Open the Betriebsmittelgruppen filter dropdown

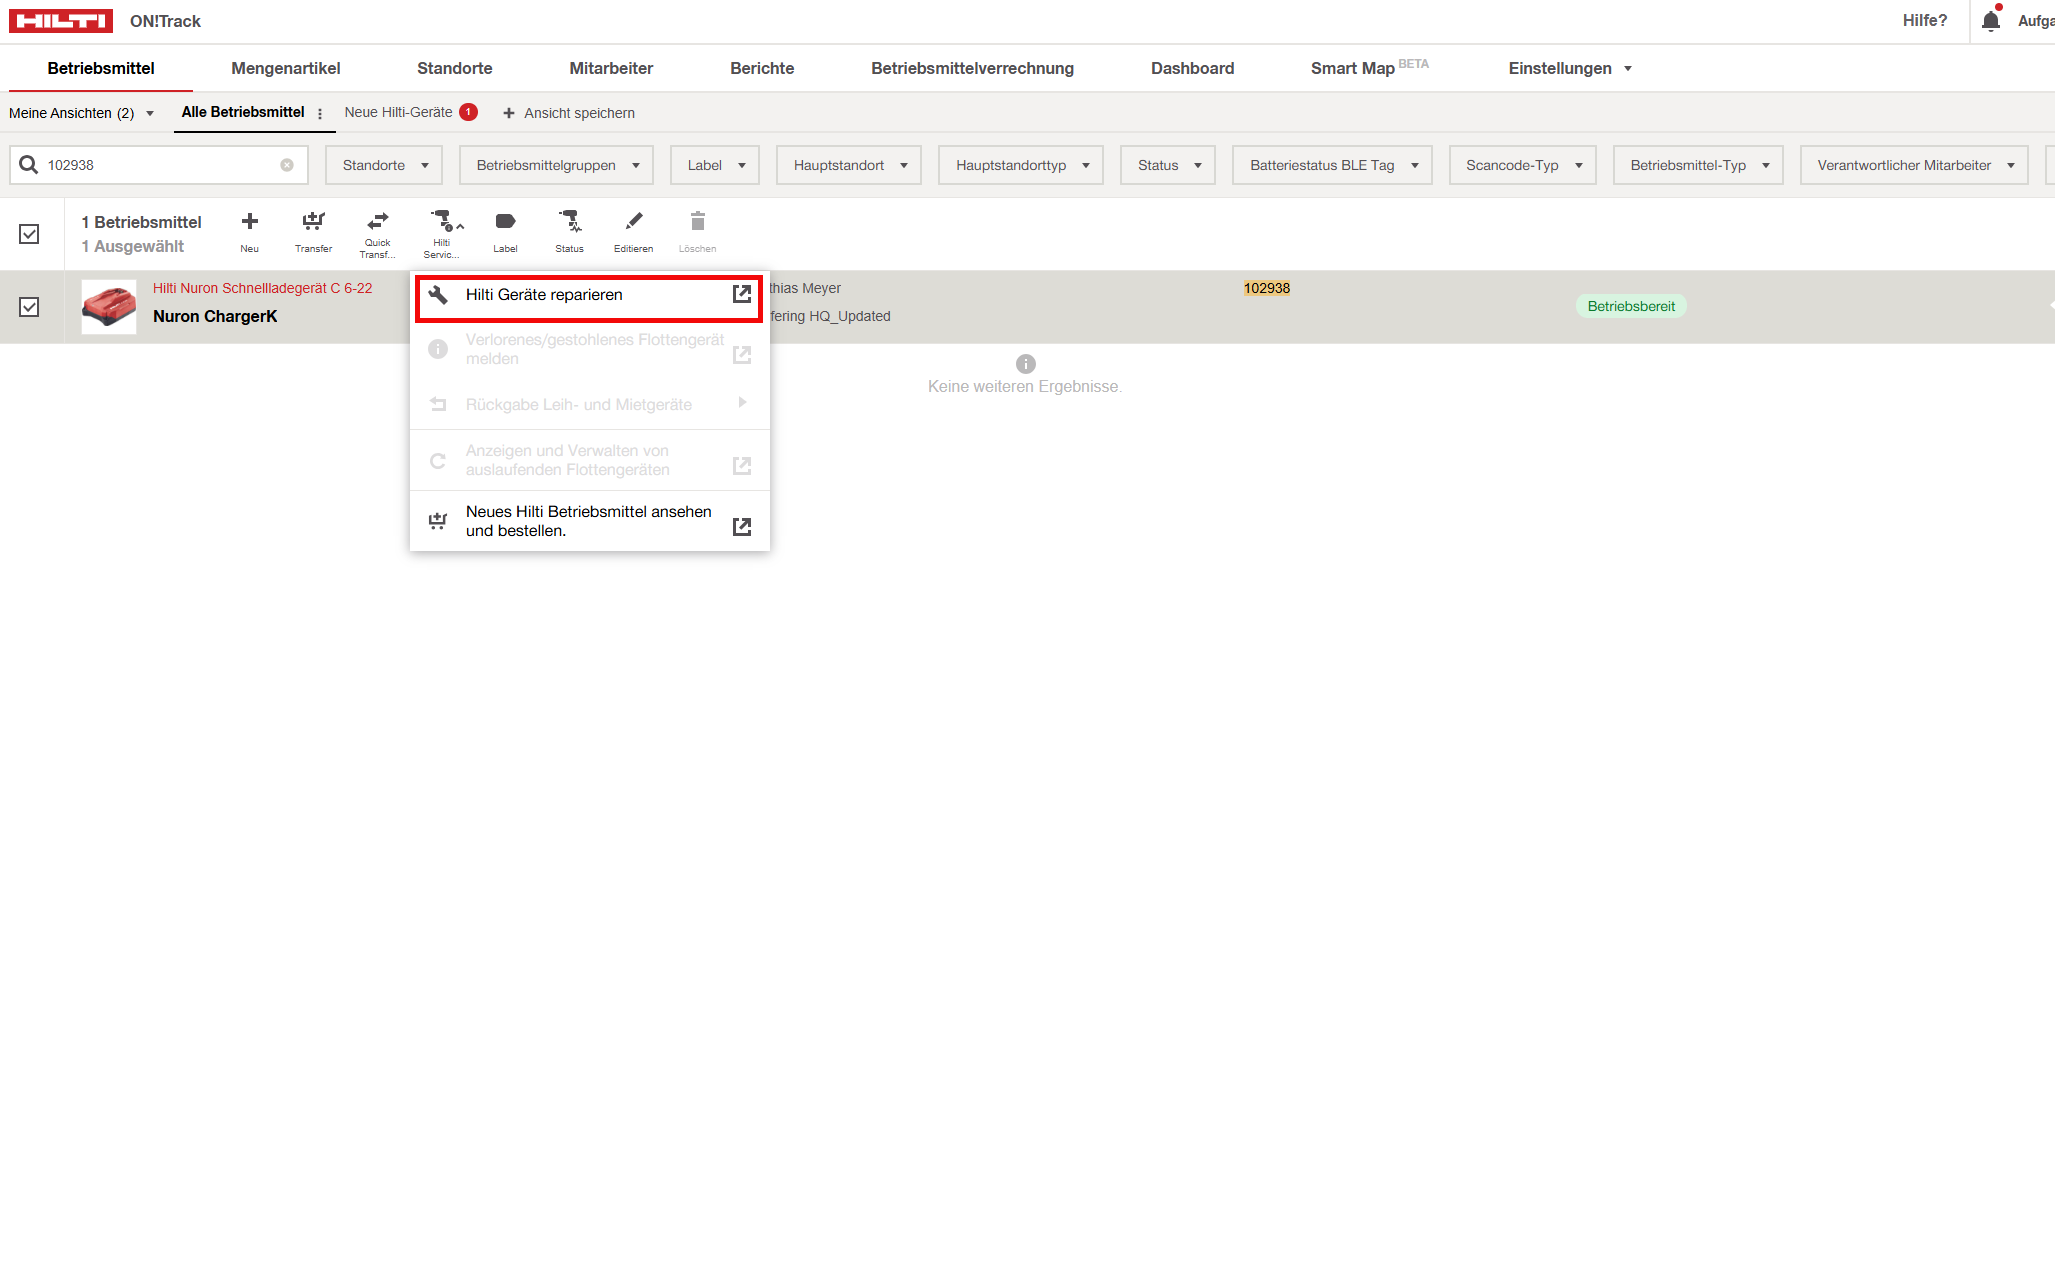coord(556,165)
